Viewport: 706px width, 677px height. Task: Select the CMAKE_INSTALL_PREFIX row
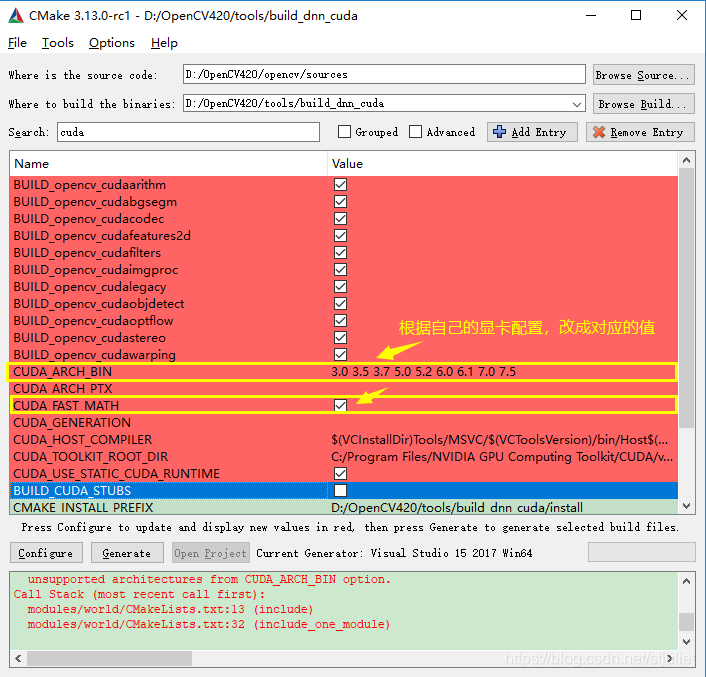pos(343,507)
